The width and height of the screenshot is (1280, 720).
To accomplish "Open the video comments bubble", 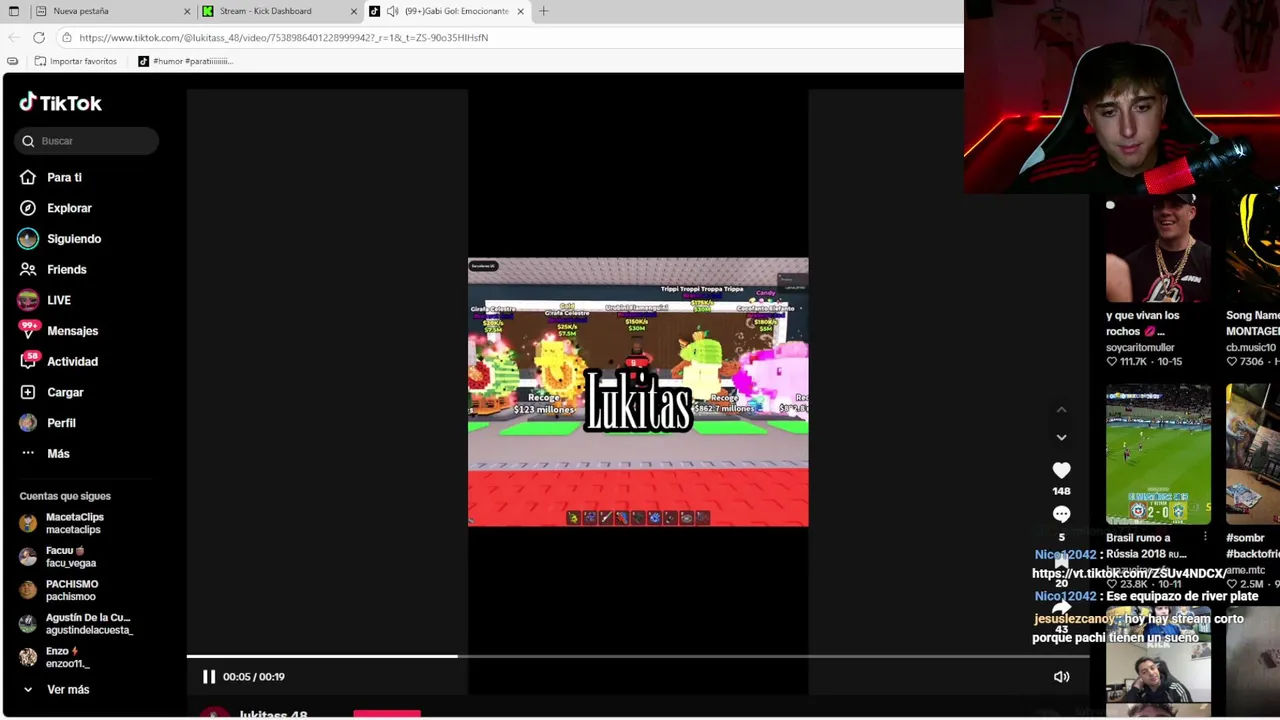I will pyautogui.click(x=1061, y=514).
